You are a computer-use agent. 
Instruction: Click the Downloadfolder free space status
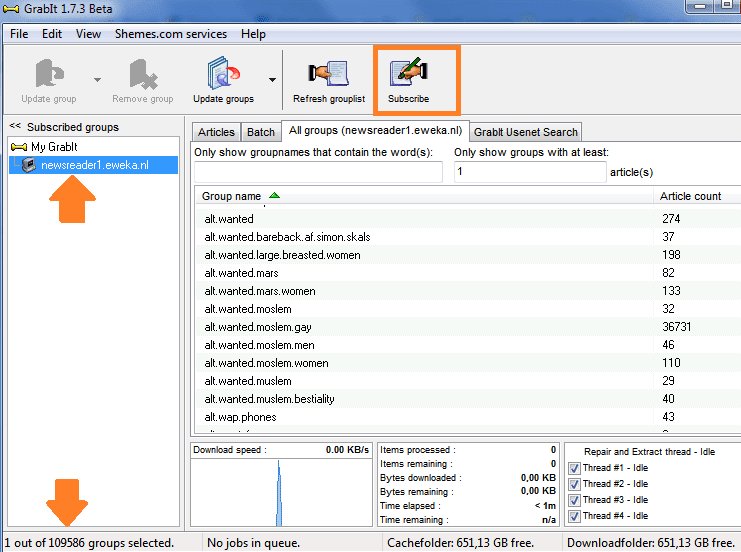pos(651,543)
